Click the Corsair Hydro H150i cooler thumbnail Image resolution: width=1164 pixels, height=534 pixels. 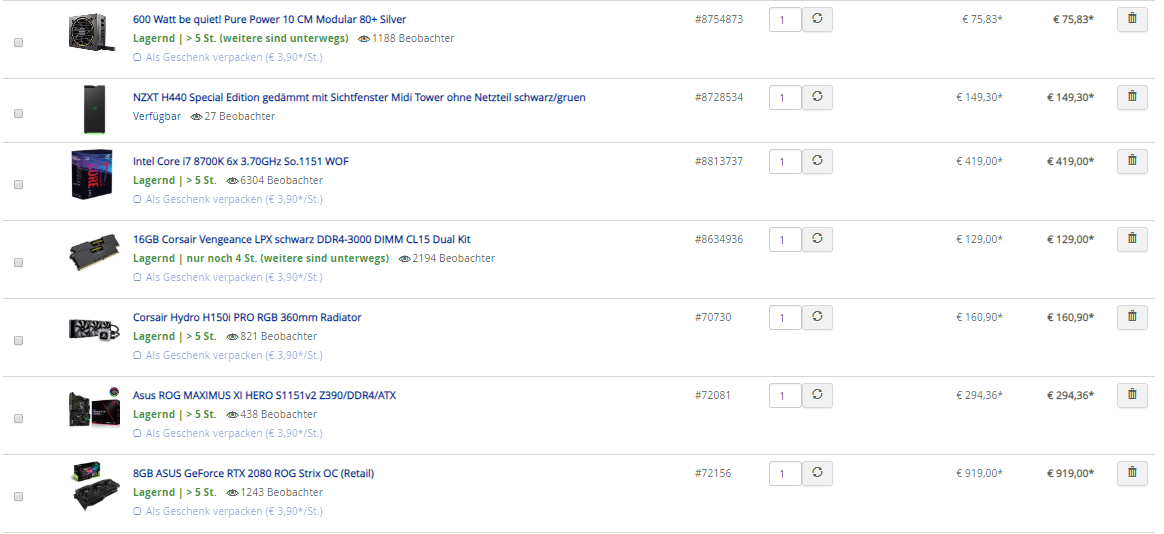tap(94, 329)
